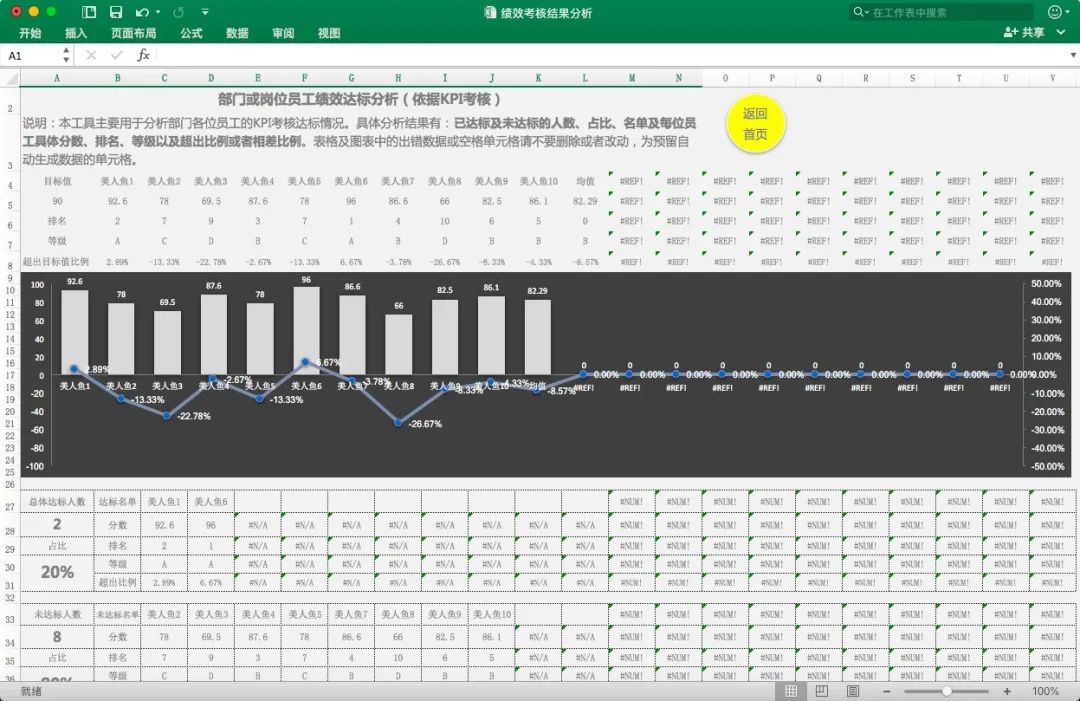Click the zoom slider handle

[946, 691]
